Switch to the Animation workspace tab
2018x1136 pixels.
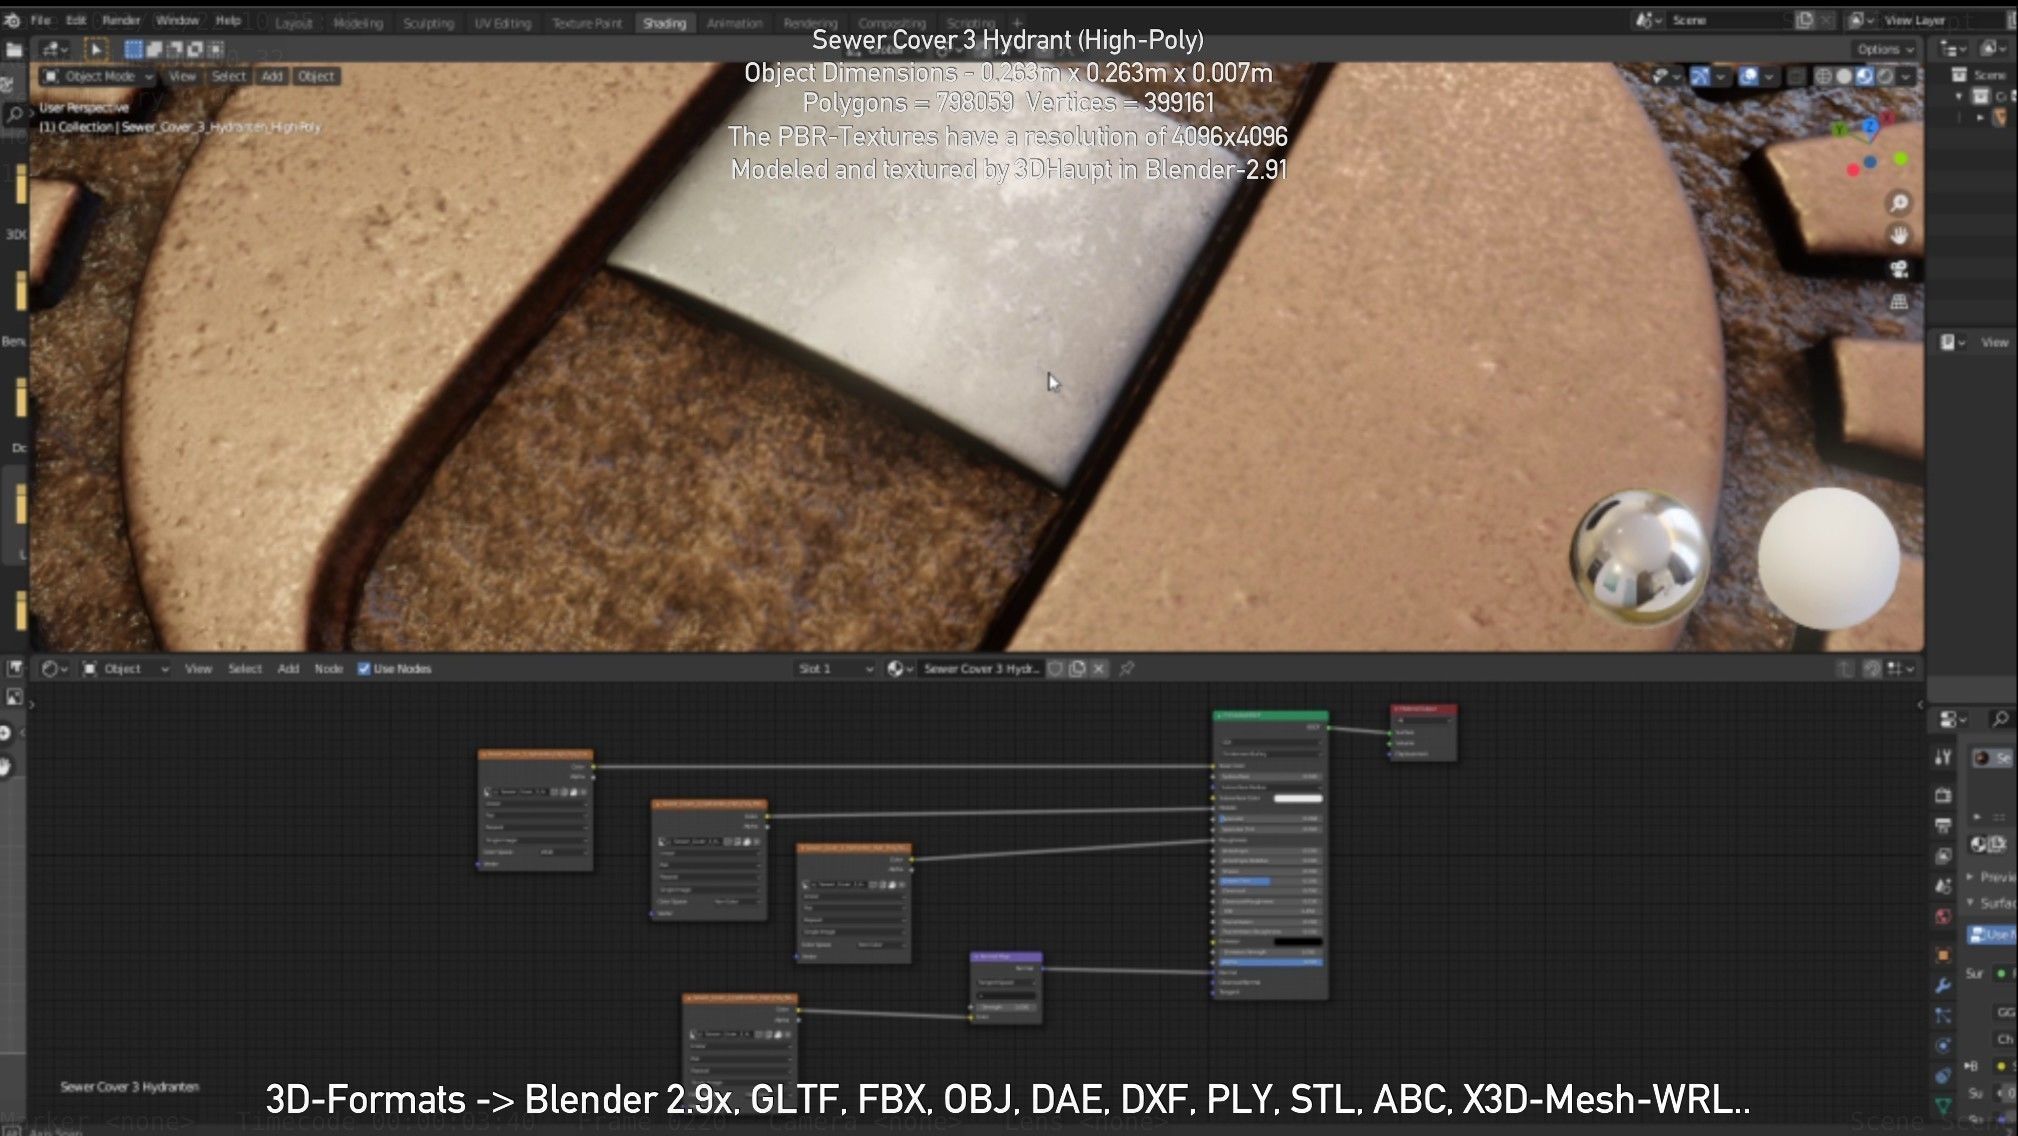point(734,23)
